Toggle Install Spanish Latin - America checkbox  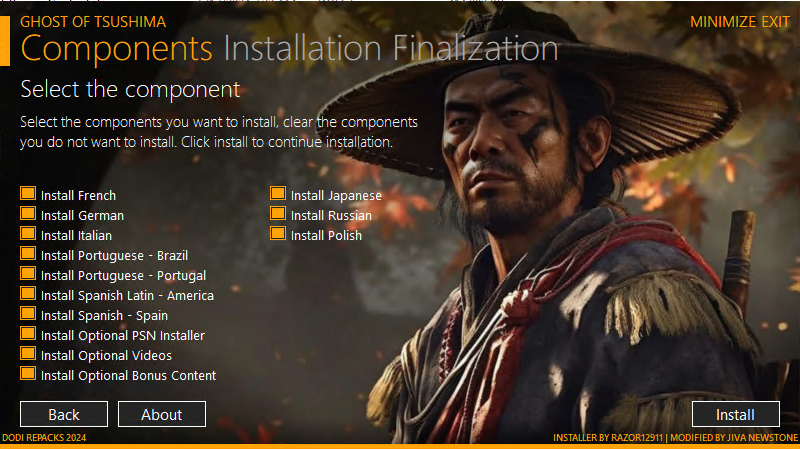[x=28, y=293]
